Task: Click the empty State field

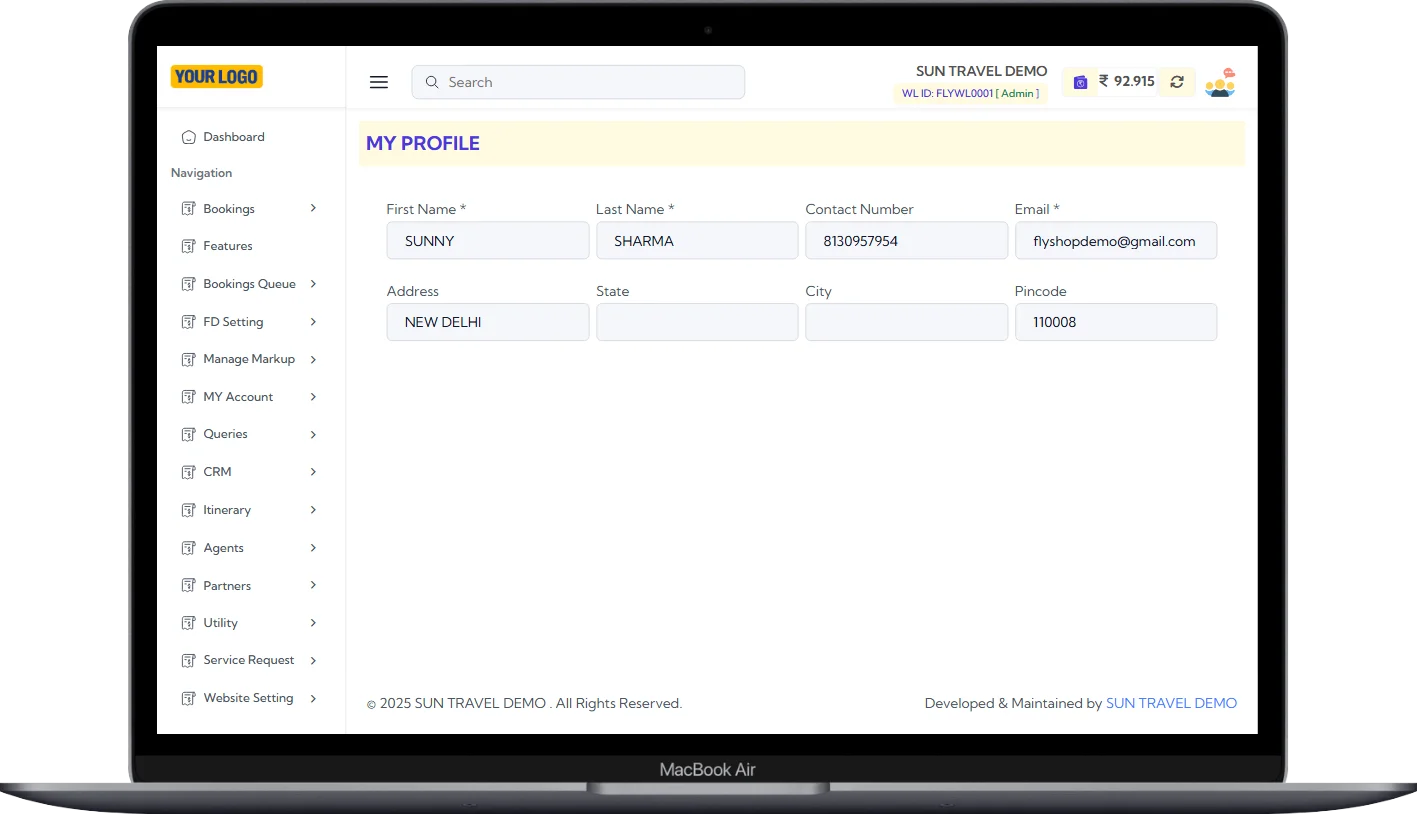Action: [697, 322]
